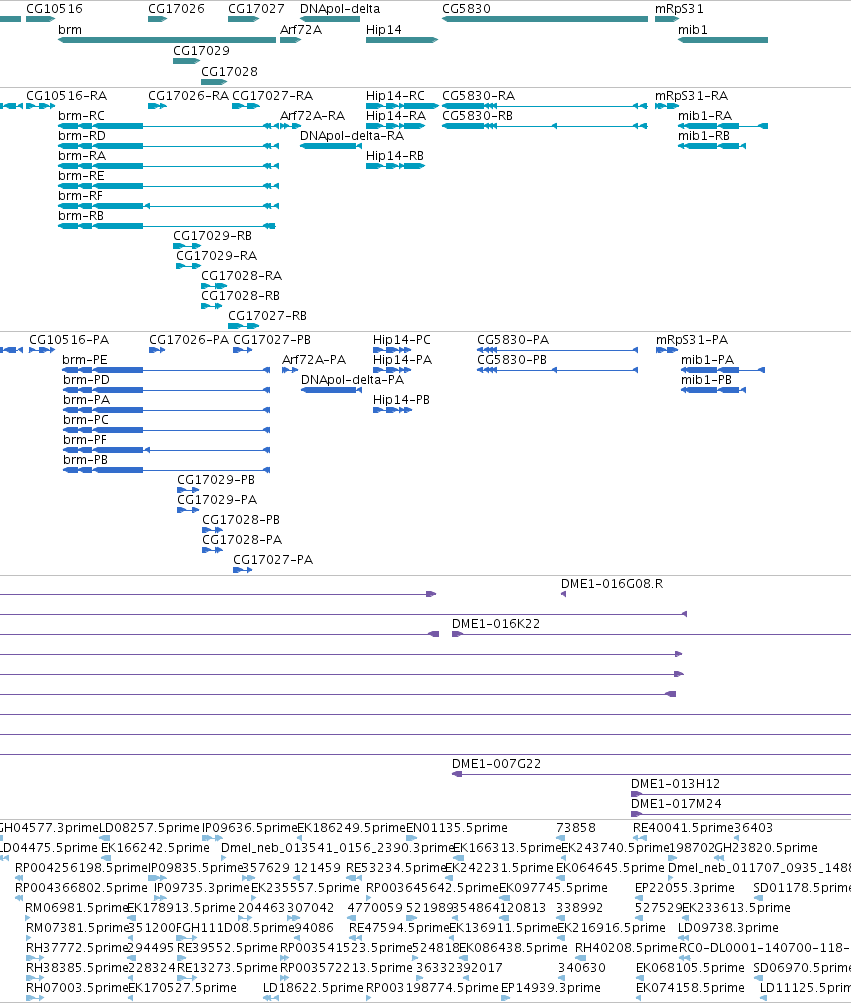Image resolution: width=851 pixels, height=1003 pixels.
Task: Click the Hip14-PC protein label
Action: tap(402, 340)
